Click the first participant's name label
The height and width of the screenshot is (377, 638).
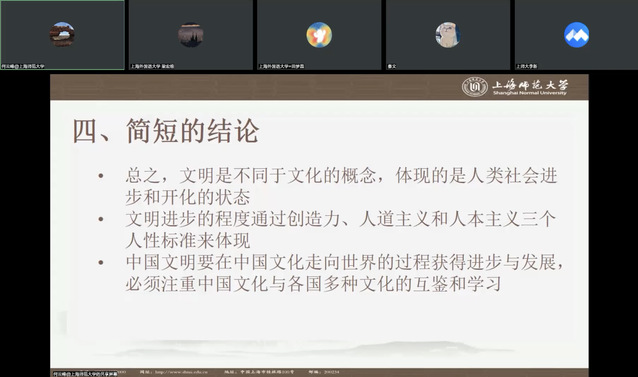click(23, 66)
